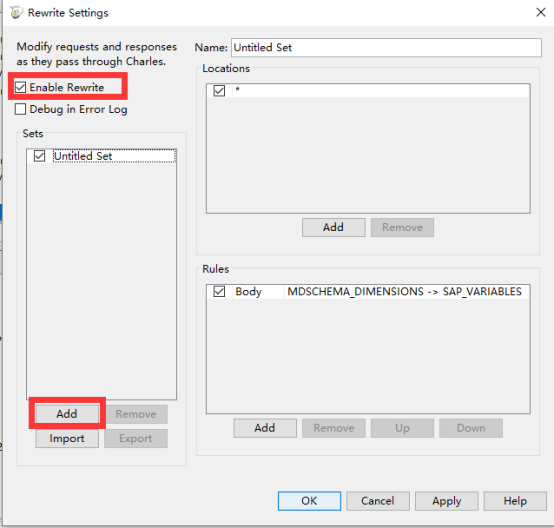Click into the Name text field
554x528 pixels.
point(386,47)
